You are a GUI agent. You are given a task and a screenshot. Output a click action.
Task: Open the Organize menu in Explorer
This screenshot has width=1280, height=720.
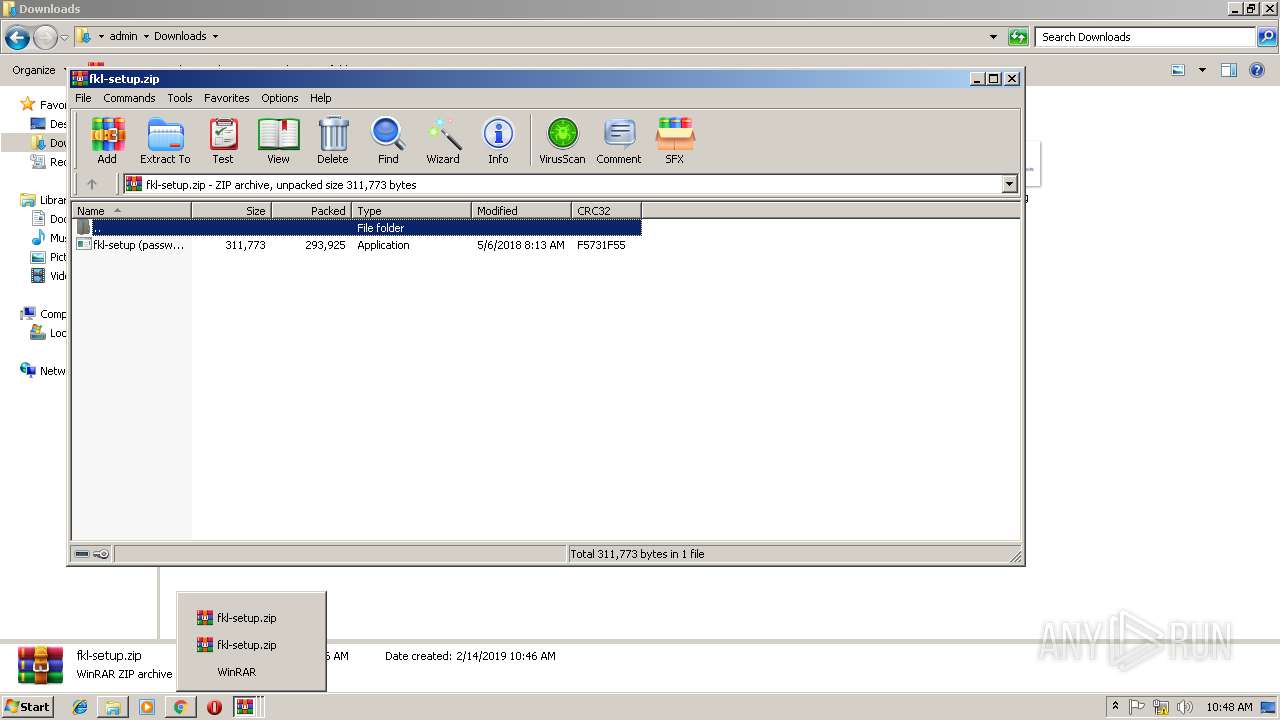pos(38,70)
